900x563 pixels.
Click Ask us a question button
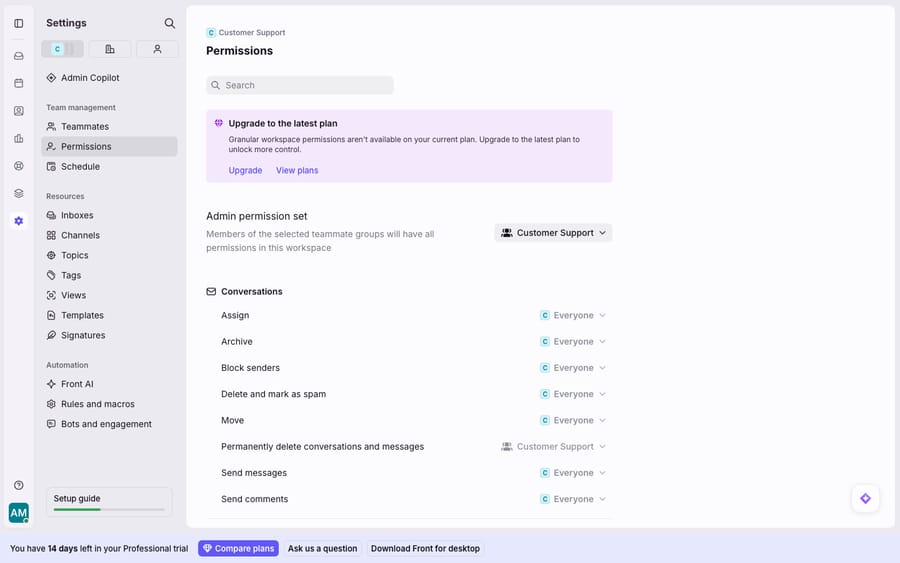click(x=323, y=549)
